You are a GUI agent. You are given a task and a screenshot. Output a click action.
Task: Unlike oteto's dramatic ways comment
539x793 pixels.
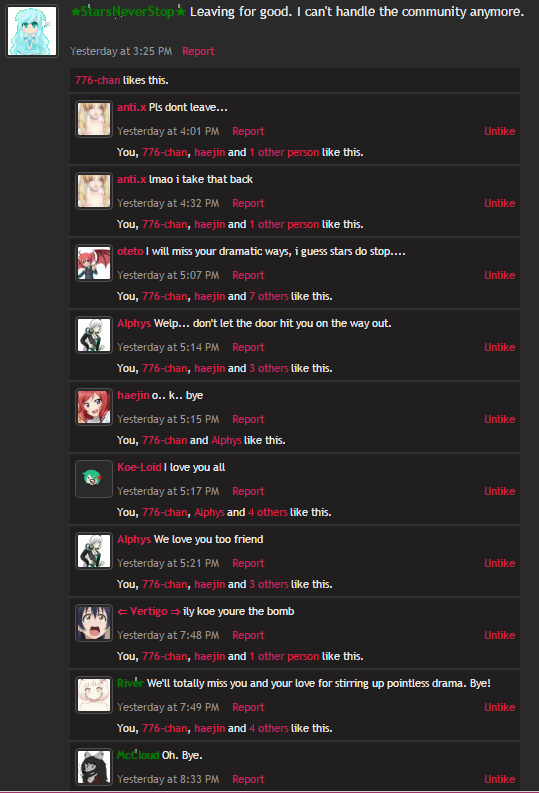pos(500,275)
